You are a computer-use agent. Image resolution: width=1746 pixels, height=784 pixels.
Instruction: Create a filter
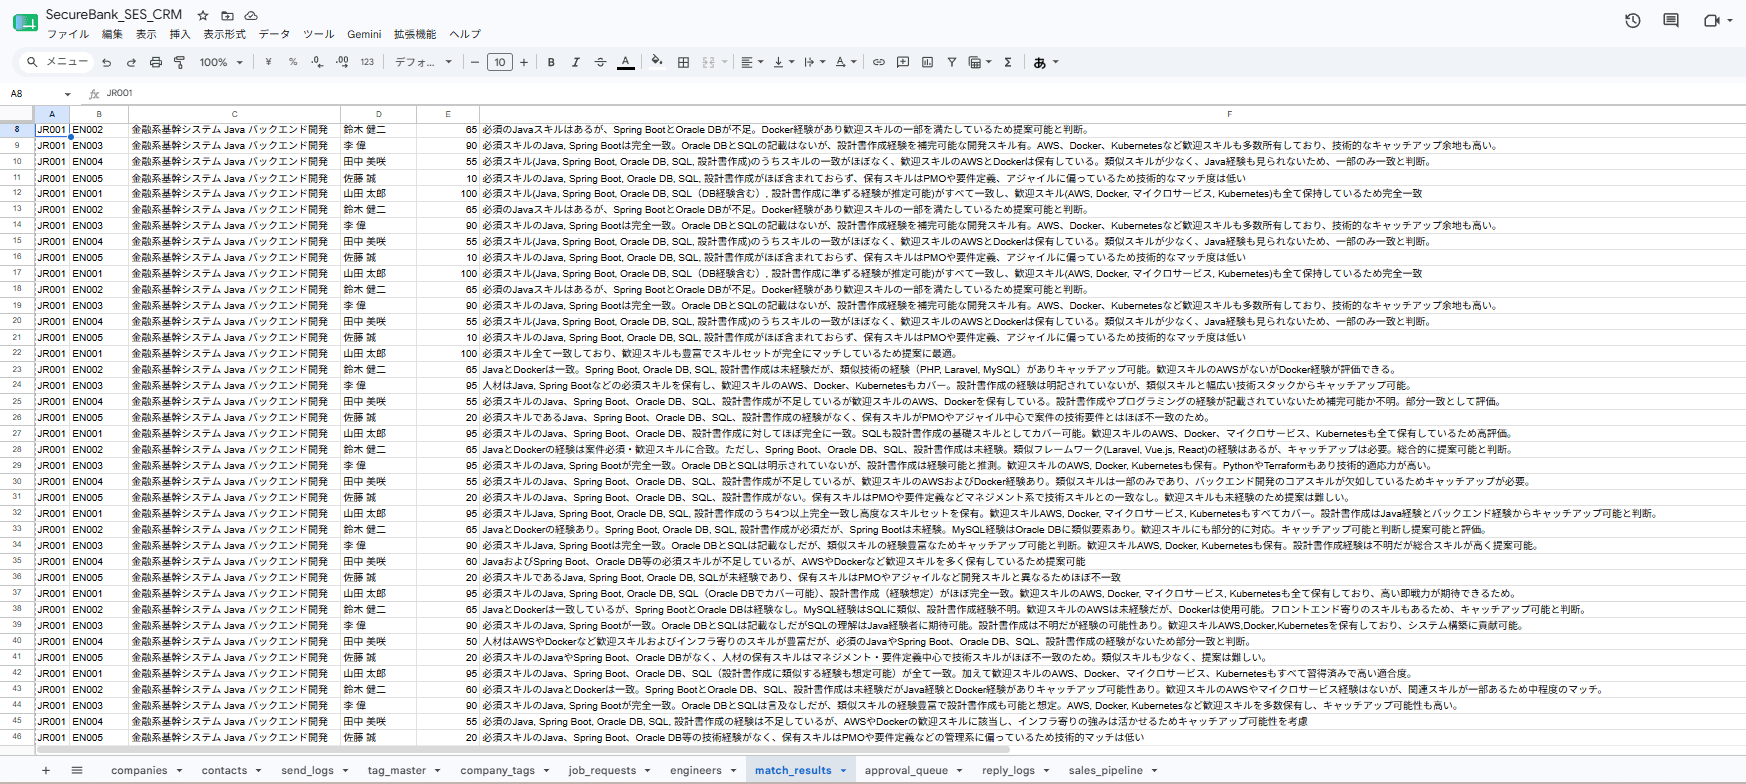(x=952, y=62)
